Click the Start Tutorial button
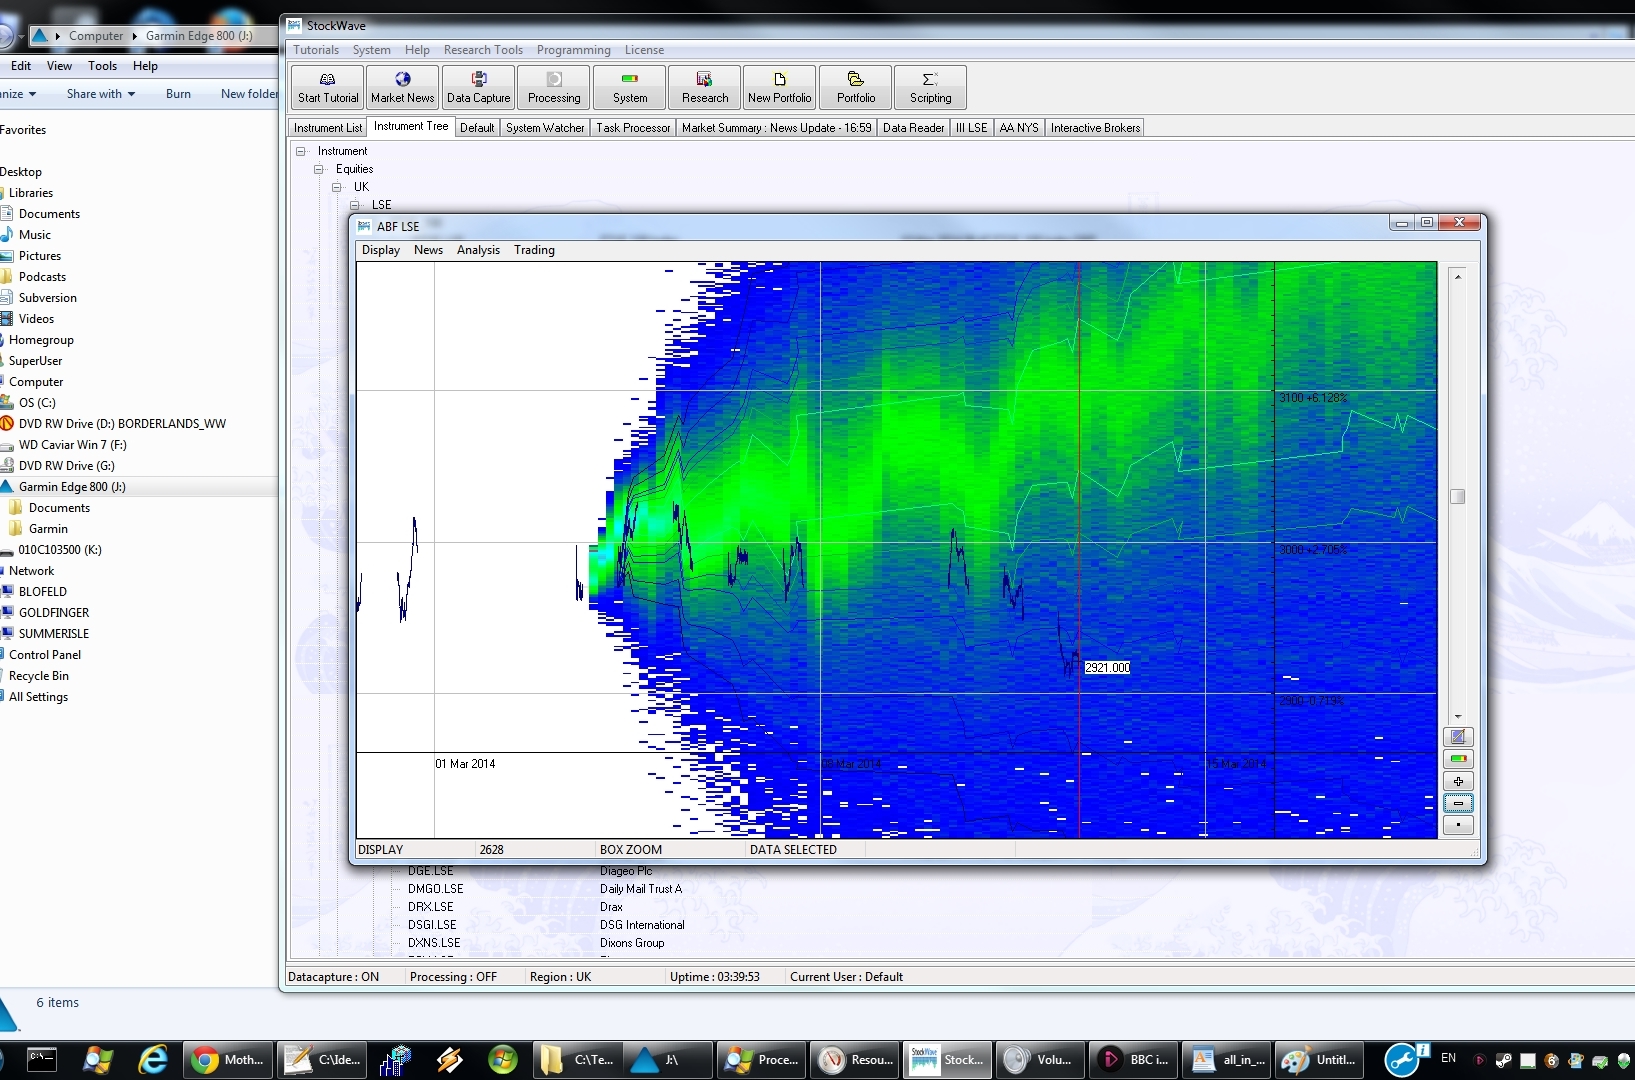The width and height of the screenshot is (1635, 1080). click(326, 87)
